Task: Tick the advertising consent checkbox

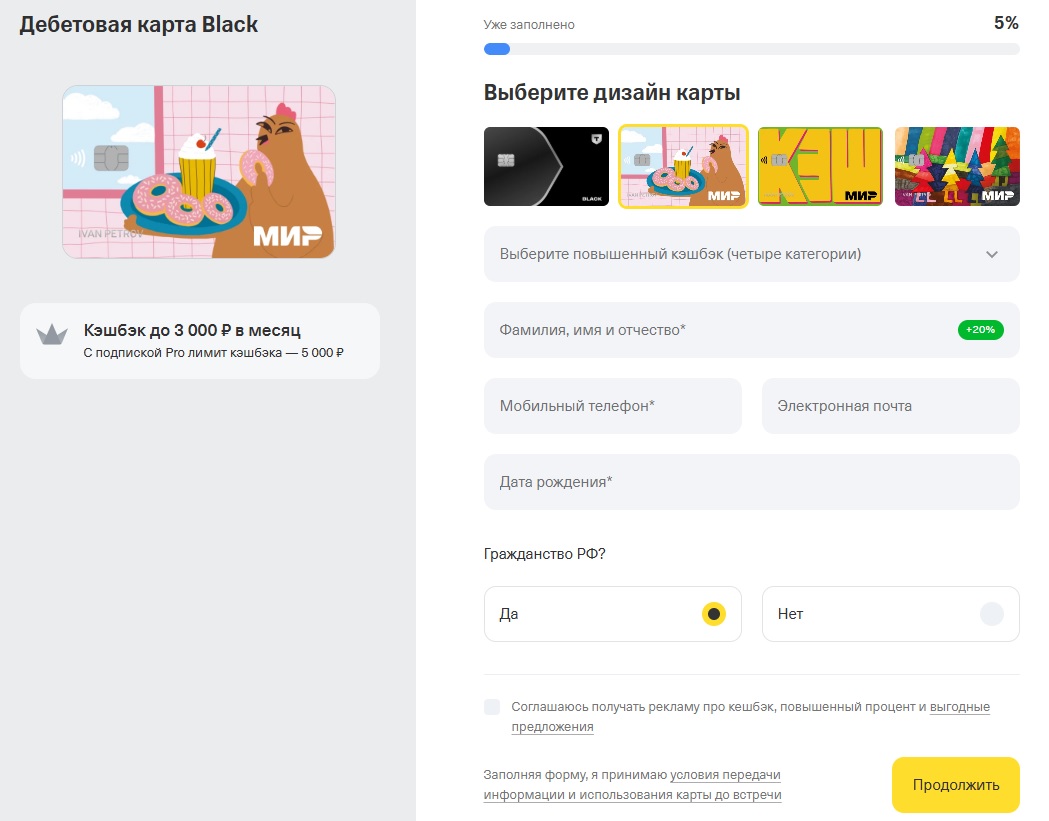Action: point(492,707)
